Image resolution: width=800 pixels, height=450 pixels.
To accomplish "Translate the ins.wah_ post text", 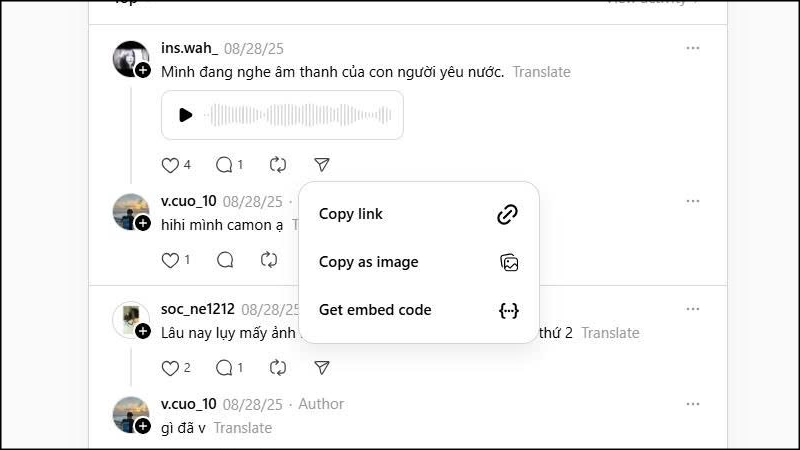I will coord(541,72).
